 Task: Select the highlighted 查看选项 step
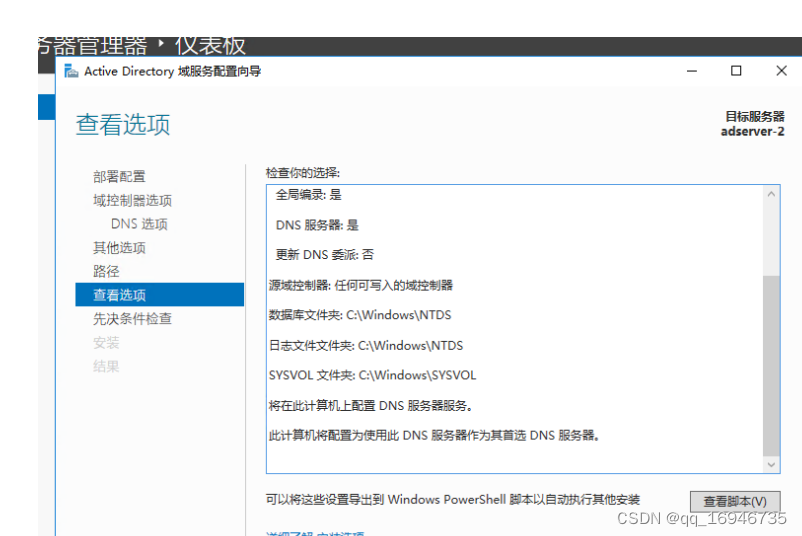coord(160,295)
